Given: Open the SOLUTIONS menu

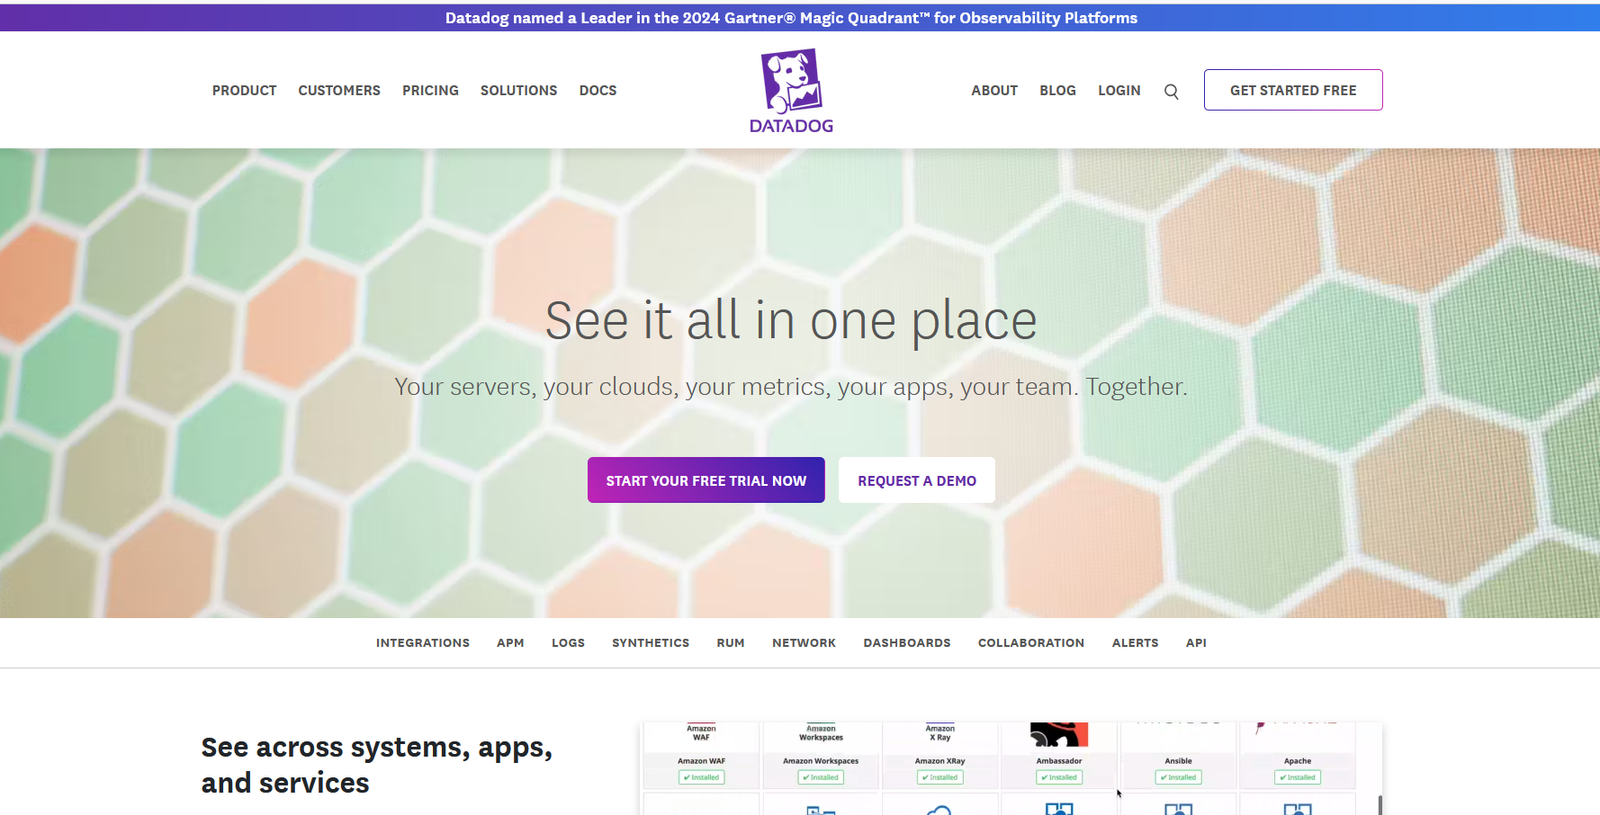Looking at the screenshot, I should [x=518, y=90].
